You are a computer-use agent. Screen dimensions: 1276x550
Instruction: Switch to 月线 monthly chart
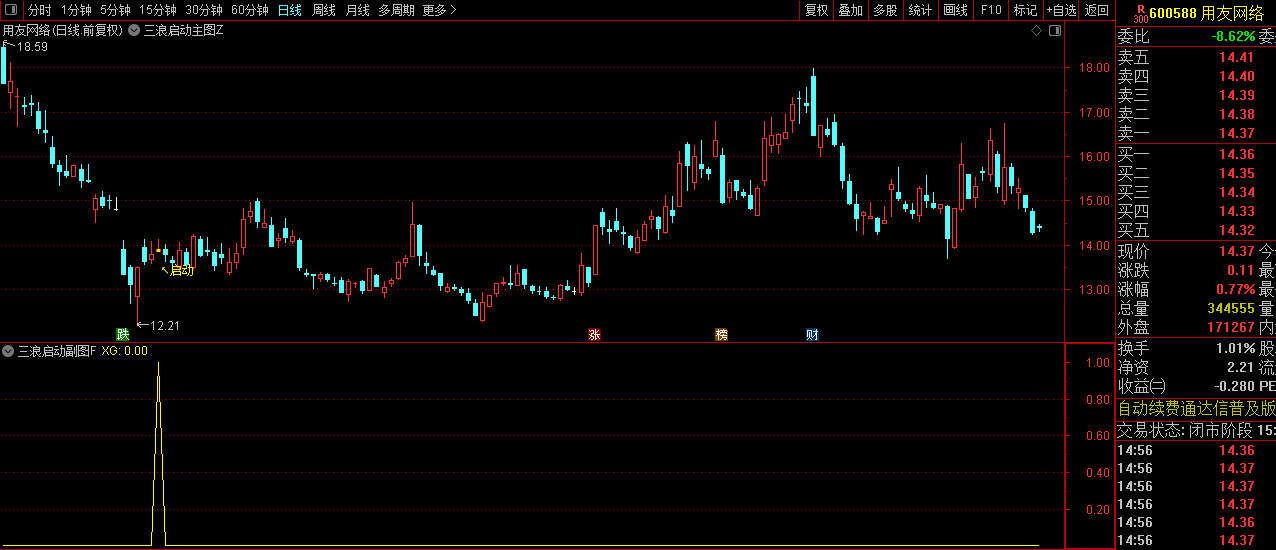tap(357, 10)
